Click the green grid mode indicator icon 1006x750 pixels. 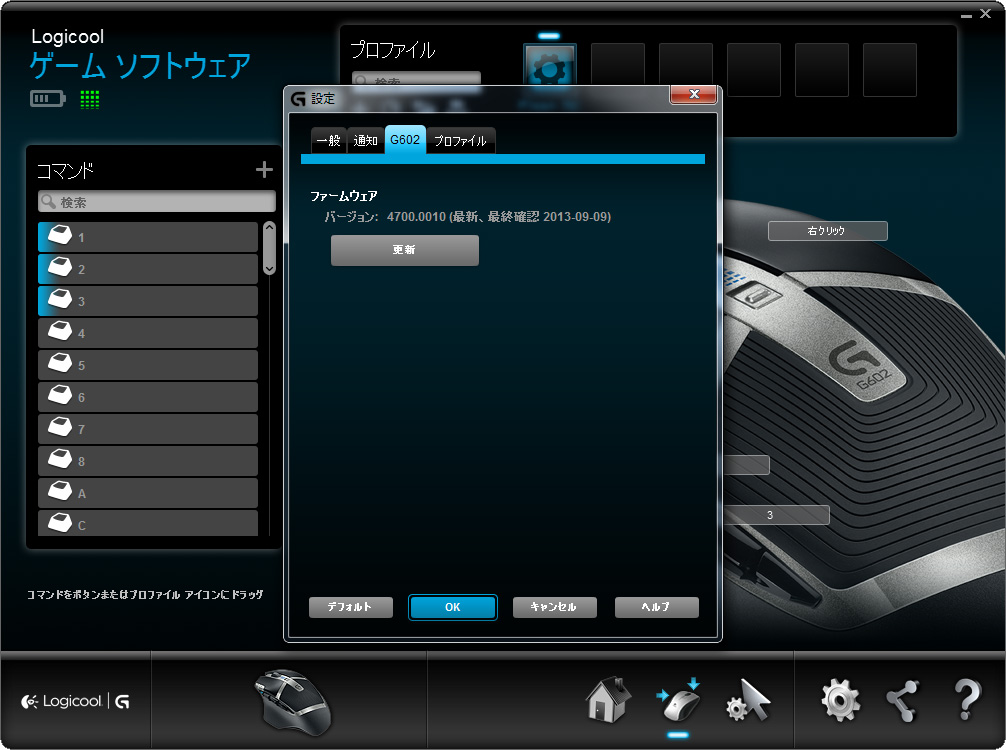point(90,99)
